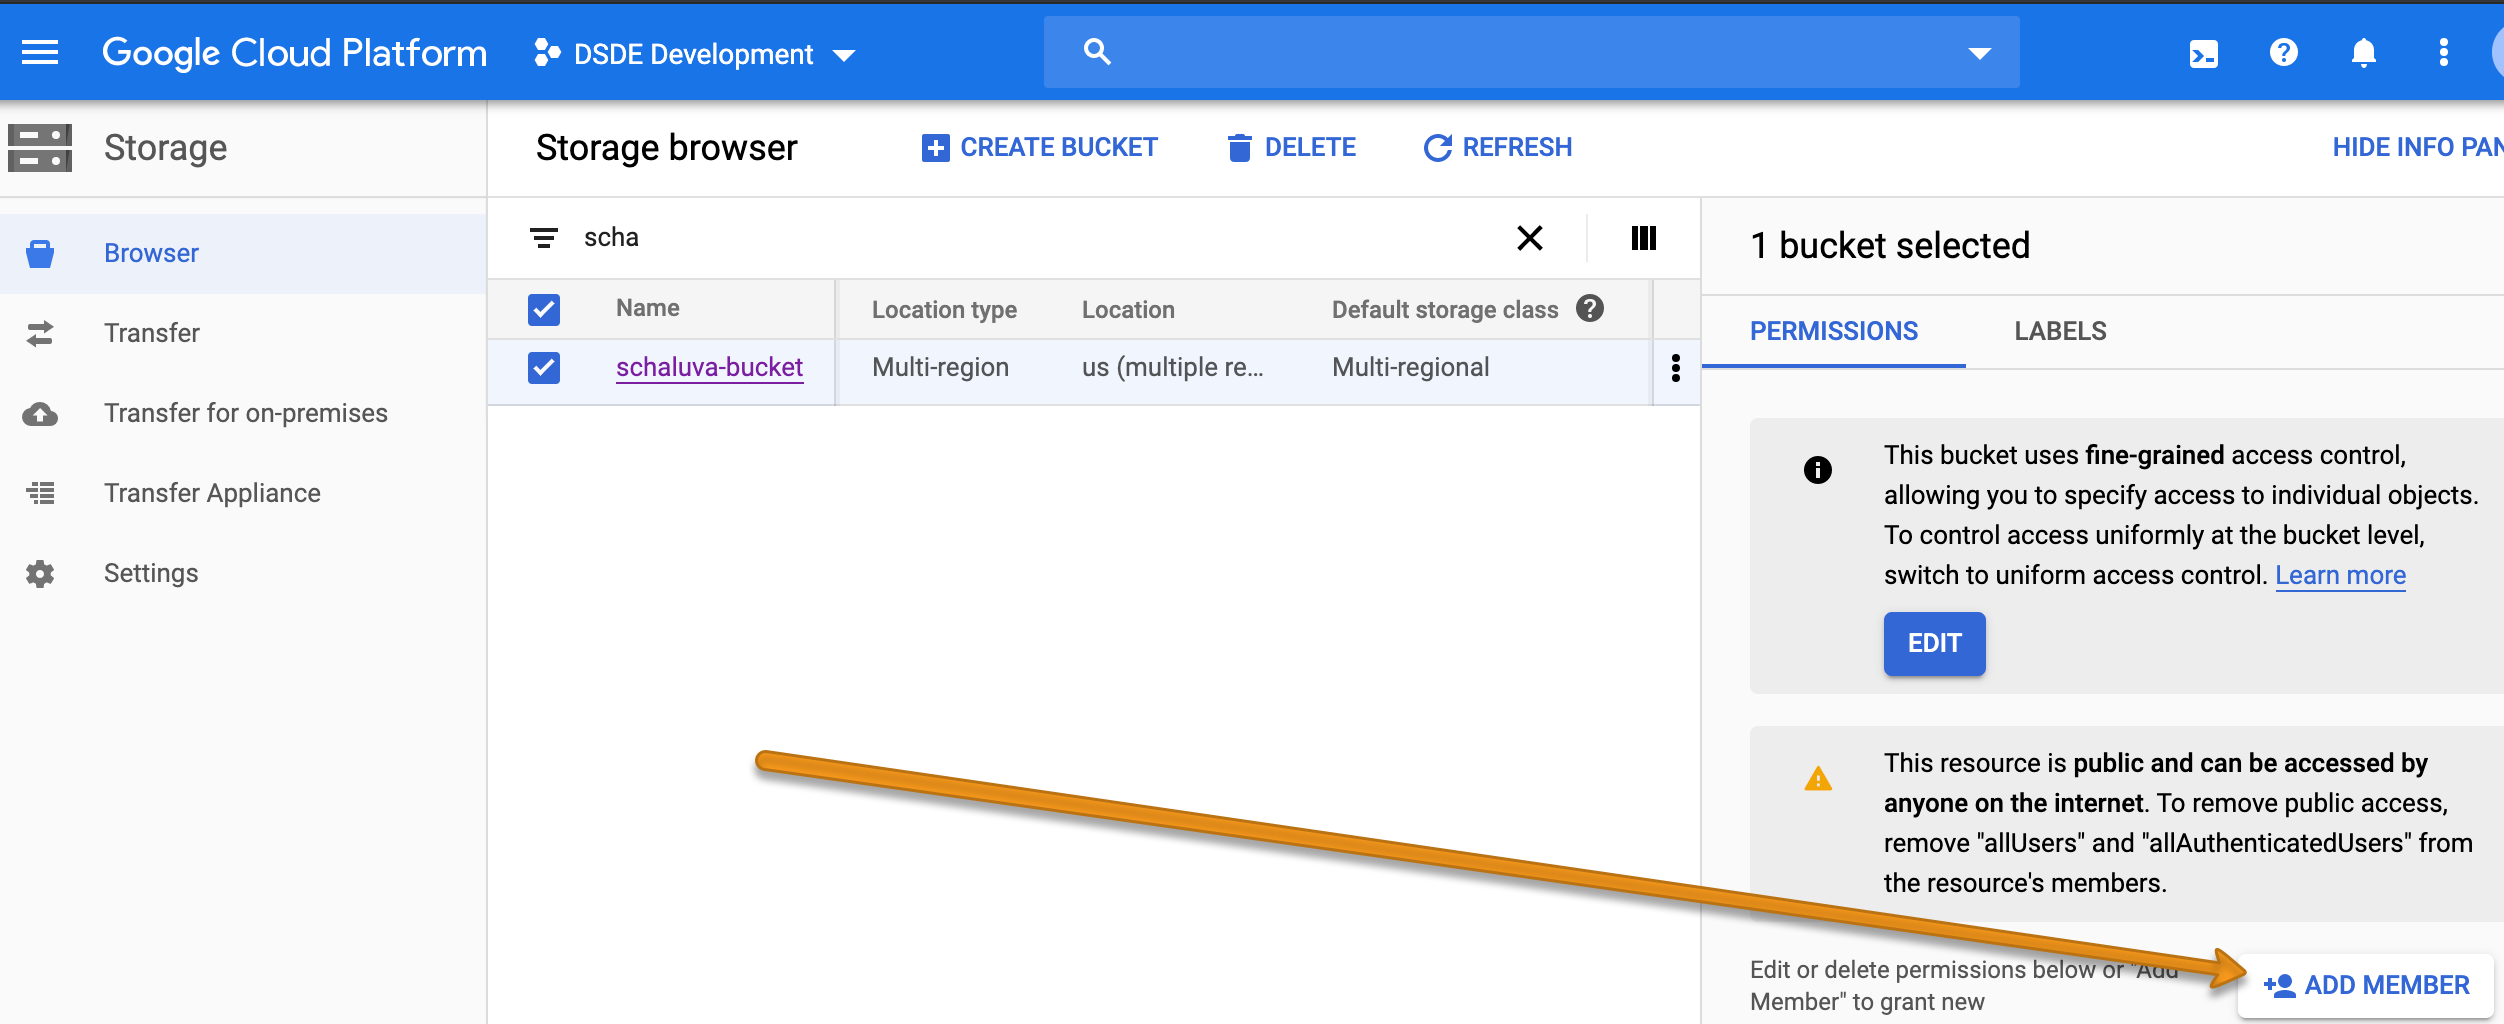This screenshot has width=2504, height=1024.
Task: Click the Learn more link
Action: pyautogui.click(x=2340, y=575)
